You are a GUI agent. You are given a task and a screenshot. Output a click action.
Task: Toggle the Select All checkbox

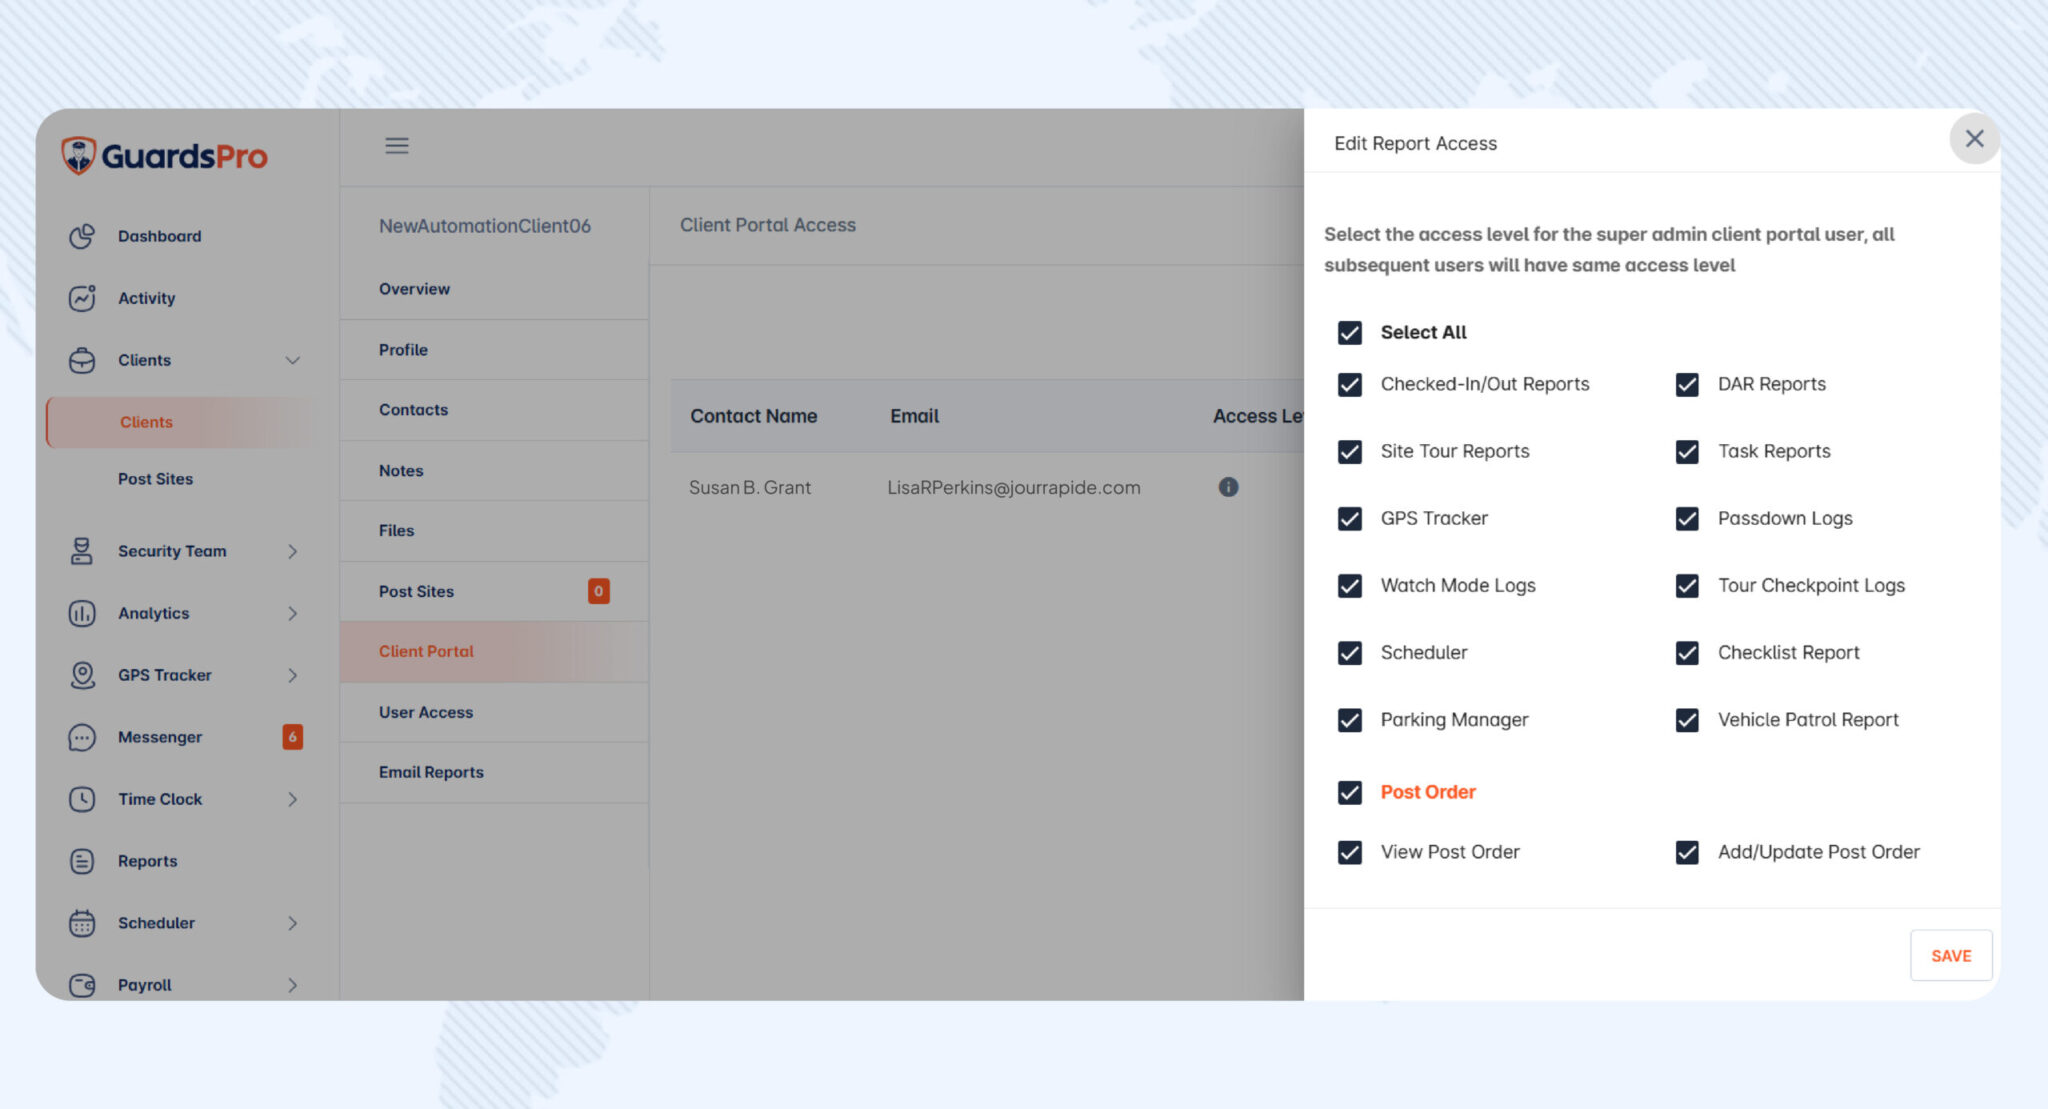coord(1350,332)
